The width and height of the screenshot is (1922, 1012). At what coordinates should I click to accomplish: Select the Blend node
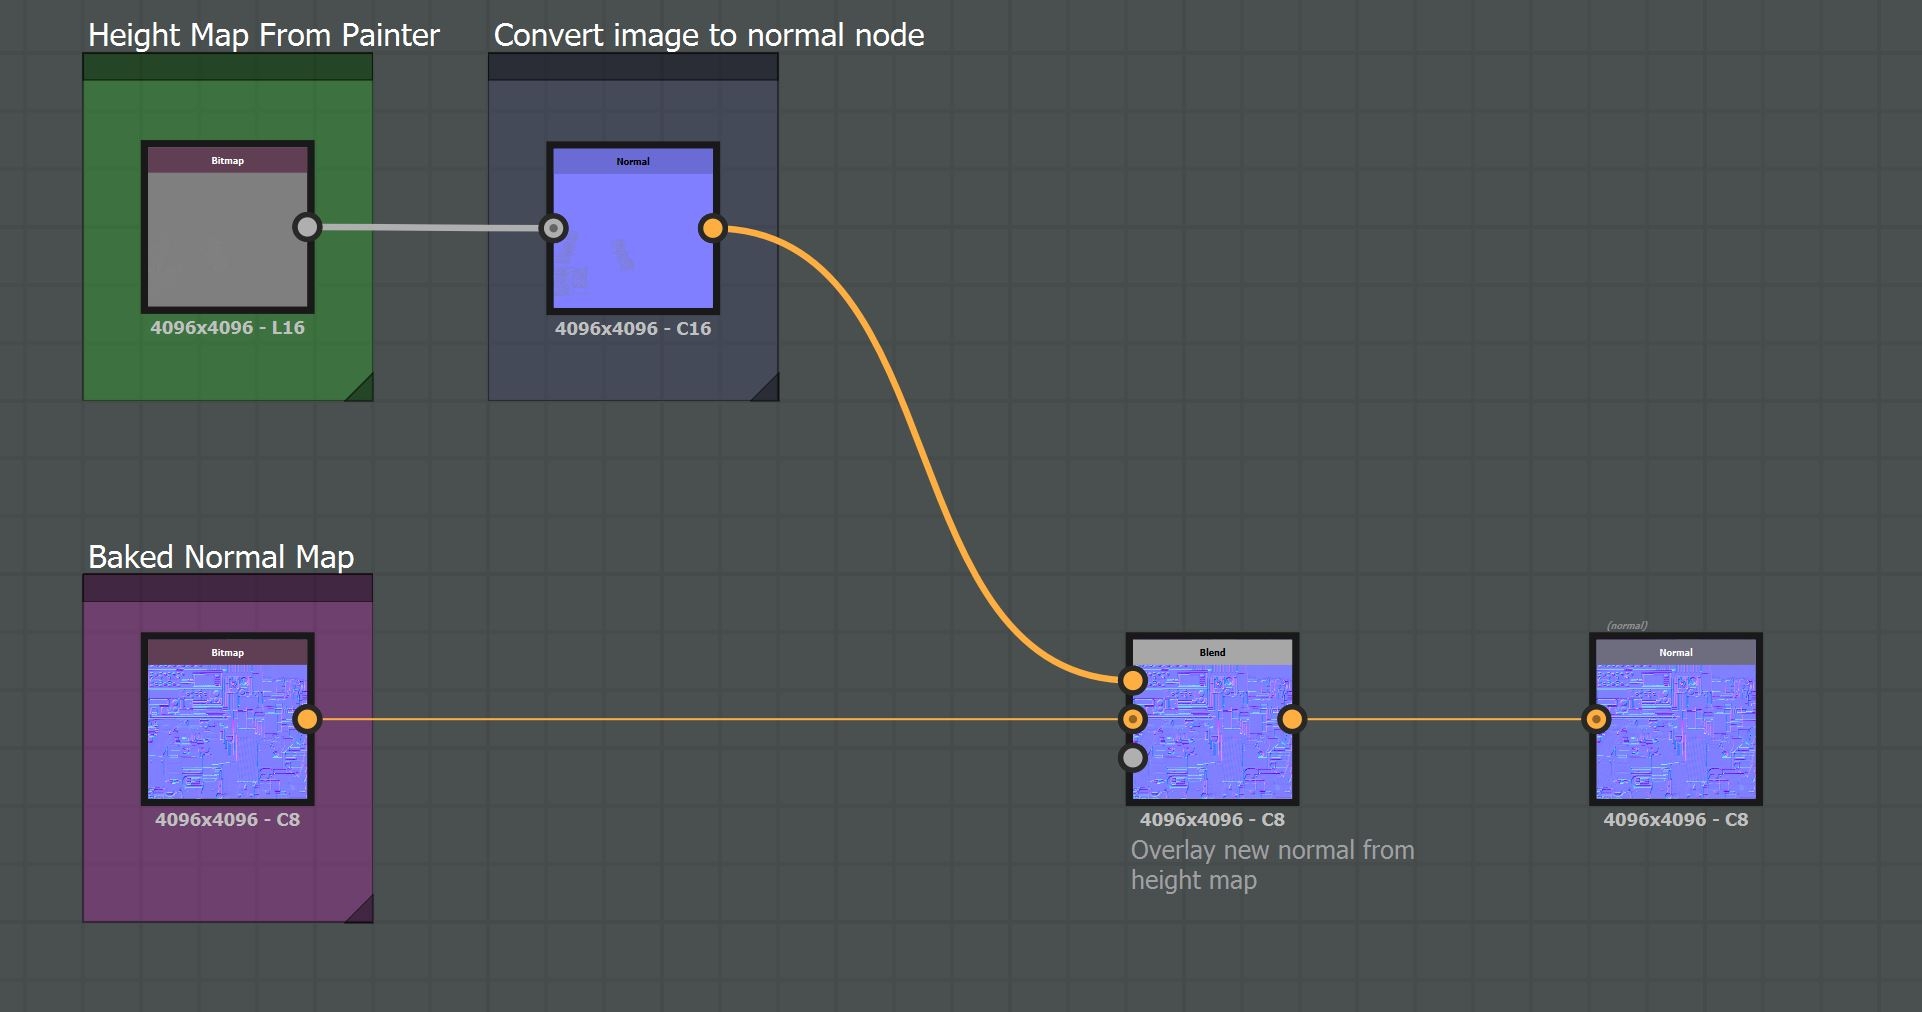tap(1212, 719)
